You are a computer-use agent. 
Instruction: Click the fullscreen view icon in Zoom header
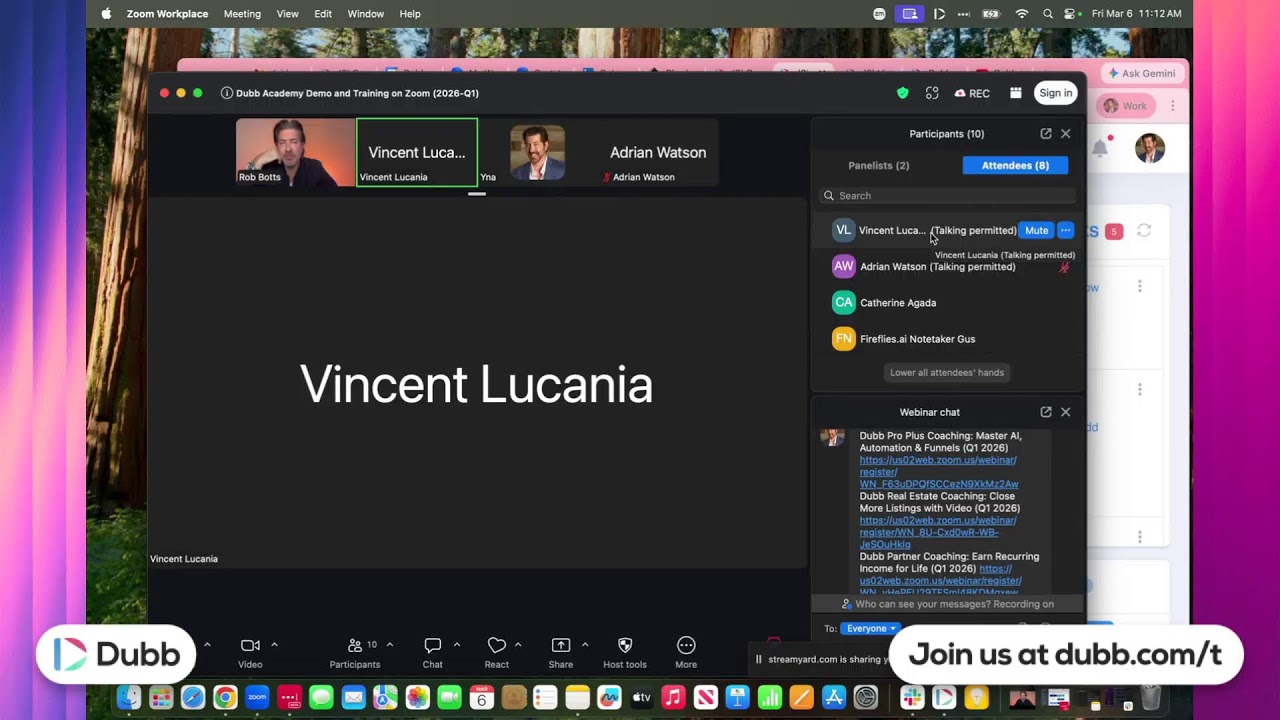pyautogui.click(x=932, y=93)
